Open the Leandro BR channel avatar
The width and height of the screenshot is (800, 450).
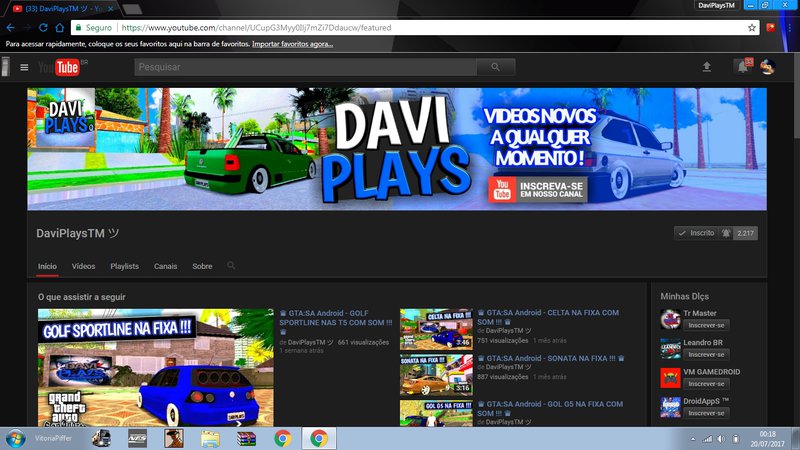670,348
